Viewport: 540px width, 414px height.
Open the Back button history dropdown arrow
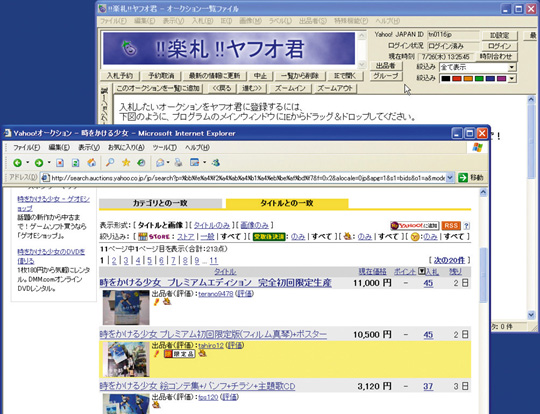tap(28, 163)
